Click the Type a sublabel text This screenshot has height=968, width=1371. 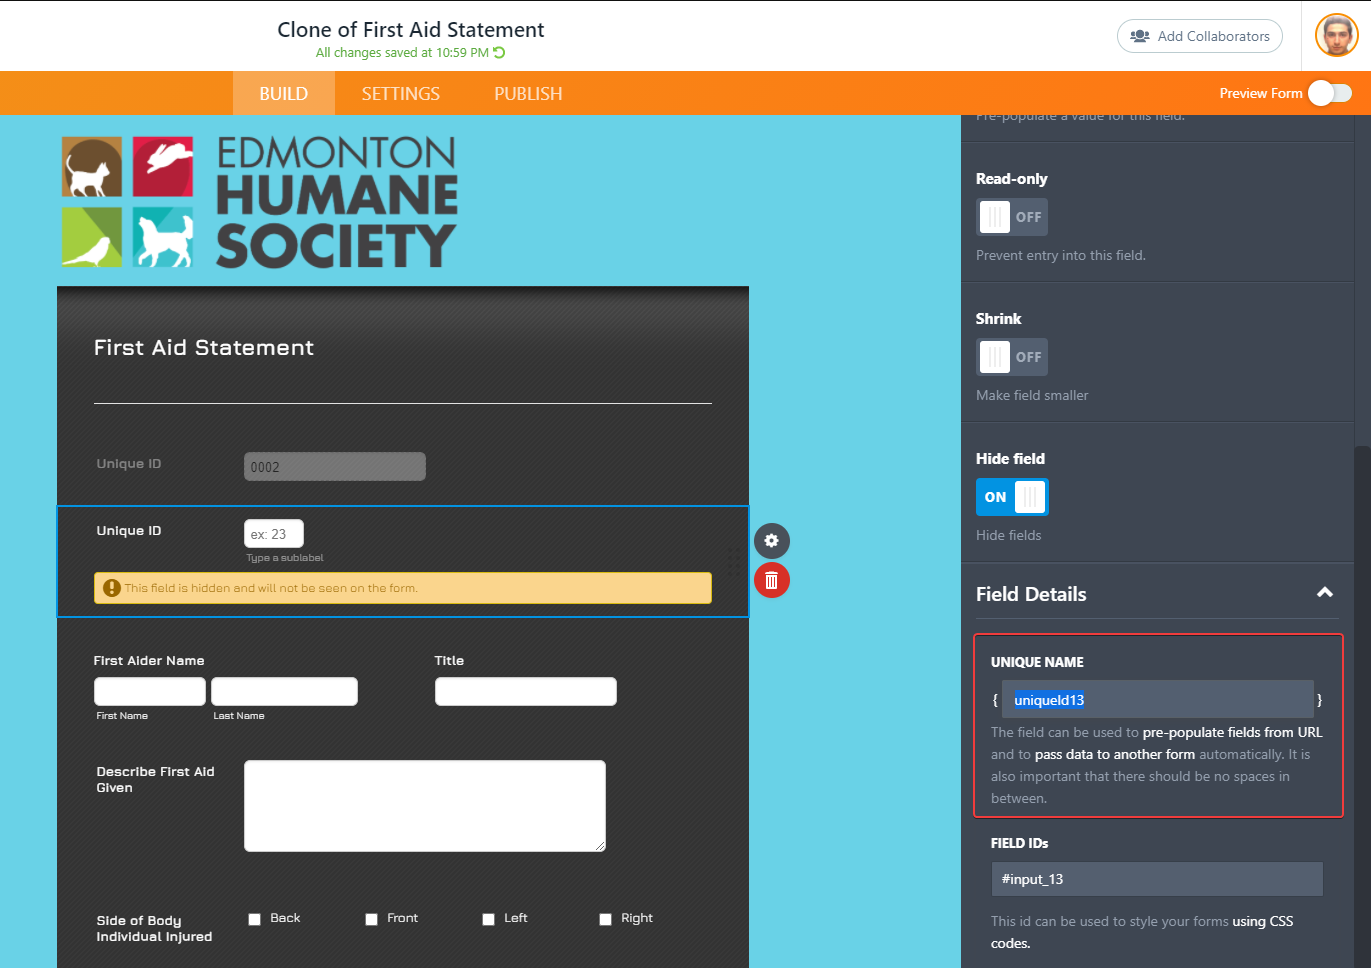pos(285,558)
